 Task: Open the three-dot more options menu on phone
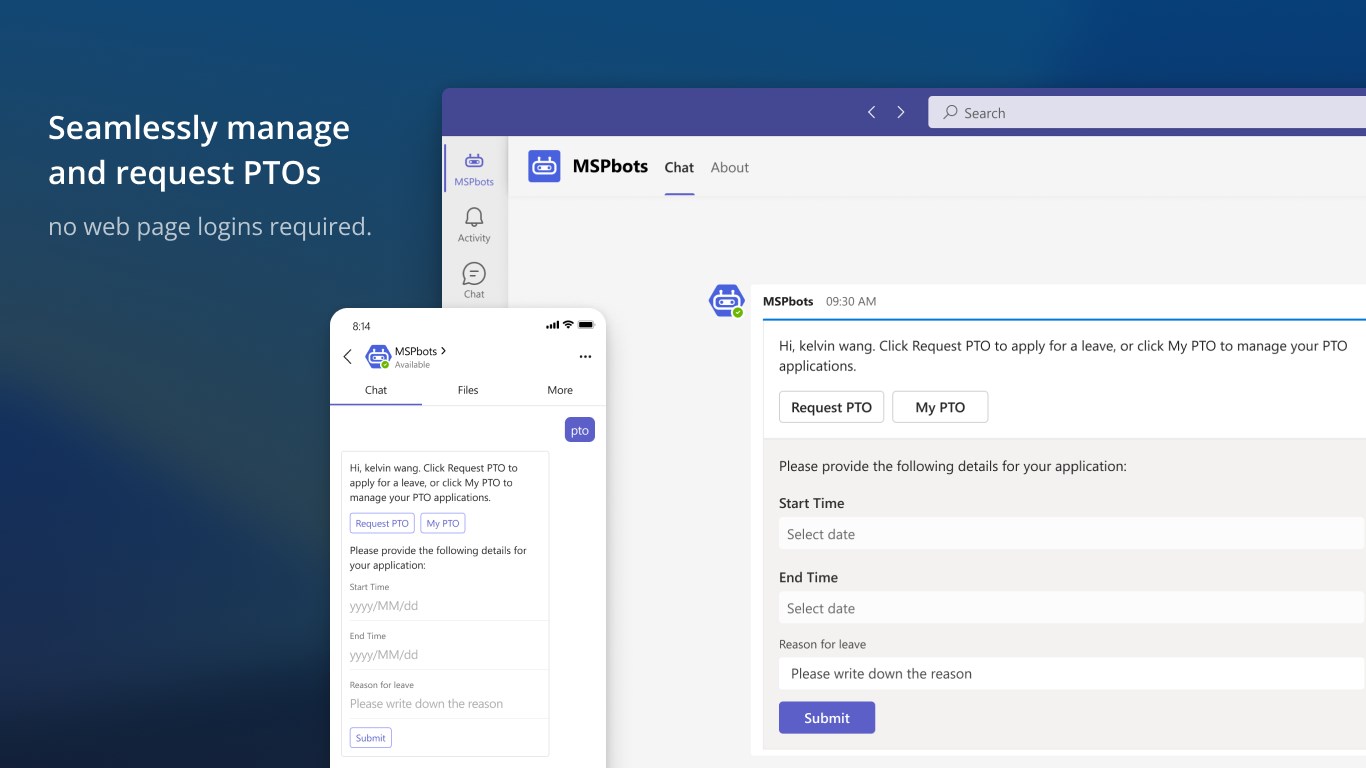(585, 357)
